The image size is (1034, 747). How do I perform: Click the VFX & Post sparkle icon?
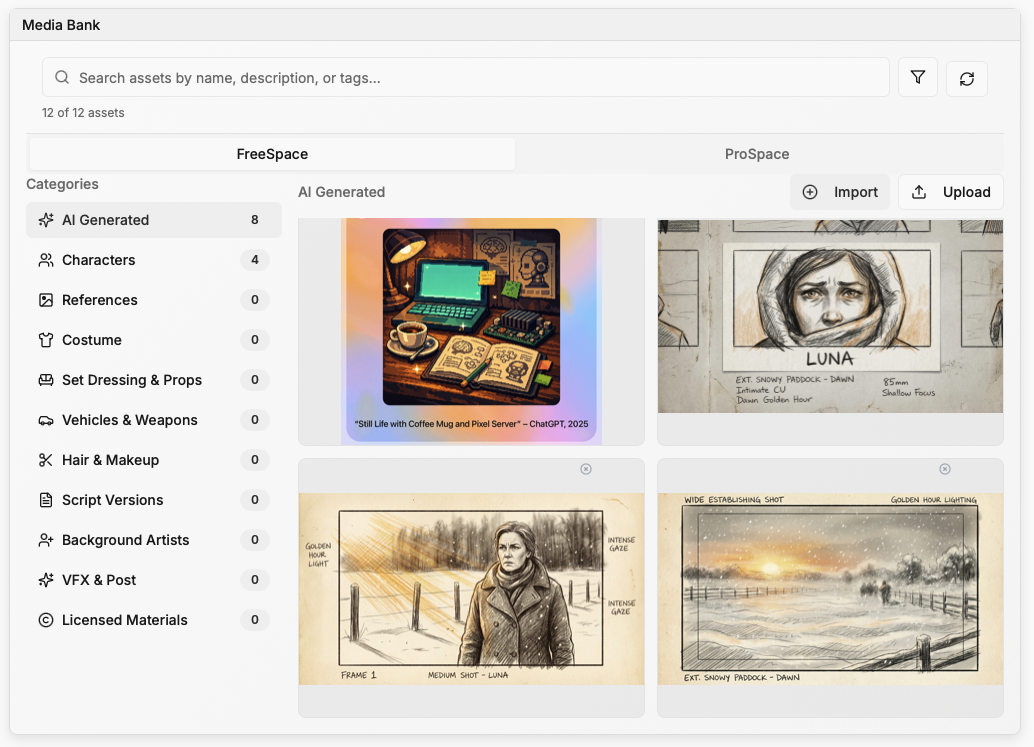46,580
